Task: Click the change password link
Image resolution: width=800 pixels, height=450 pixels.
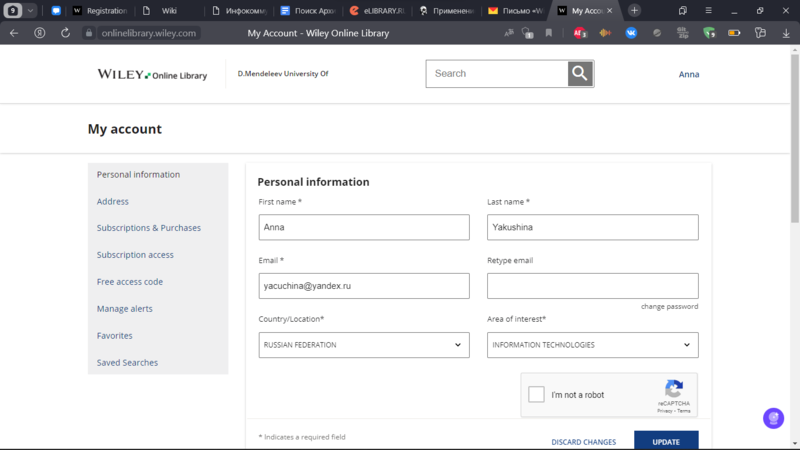Action: [669, 307]
